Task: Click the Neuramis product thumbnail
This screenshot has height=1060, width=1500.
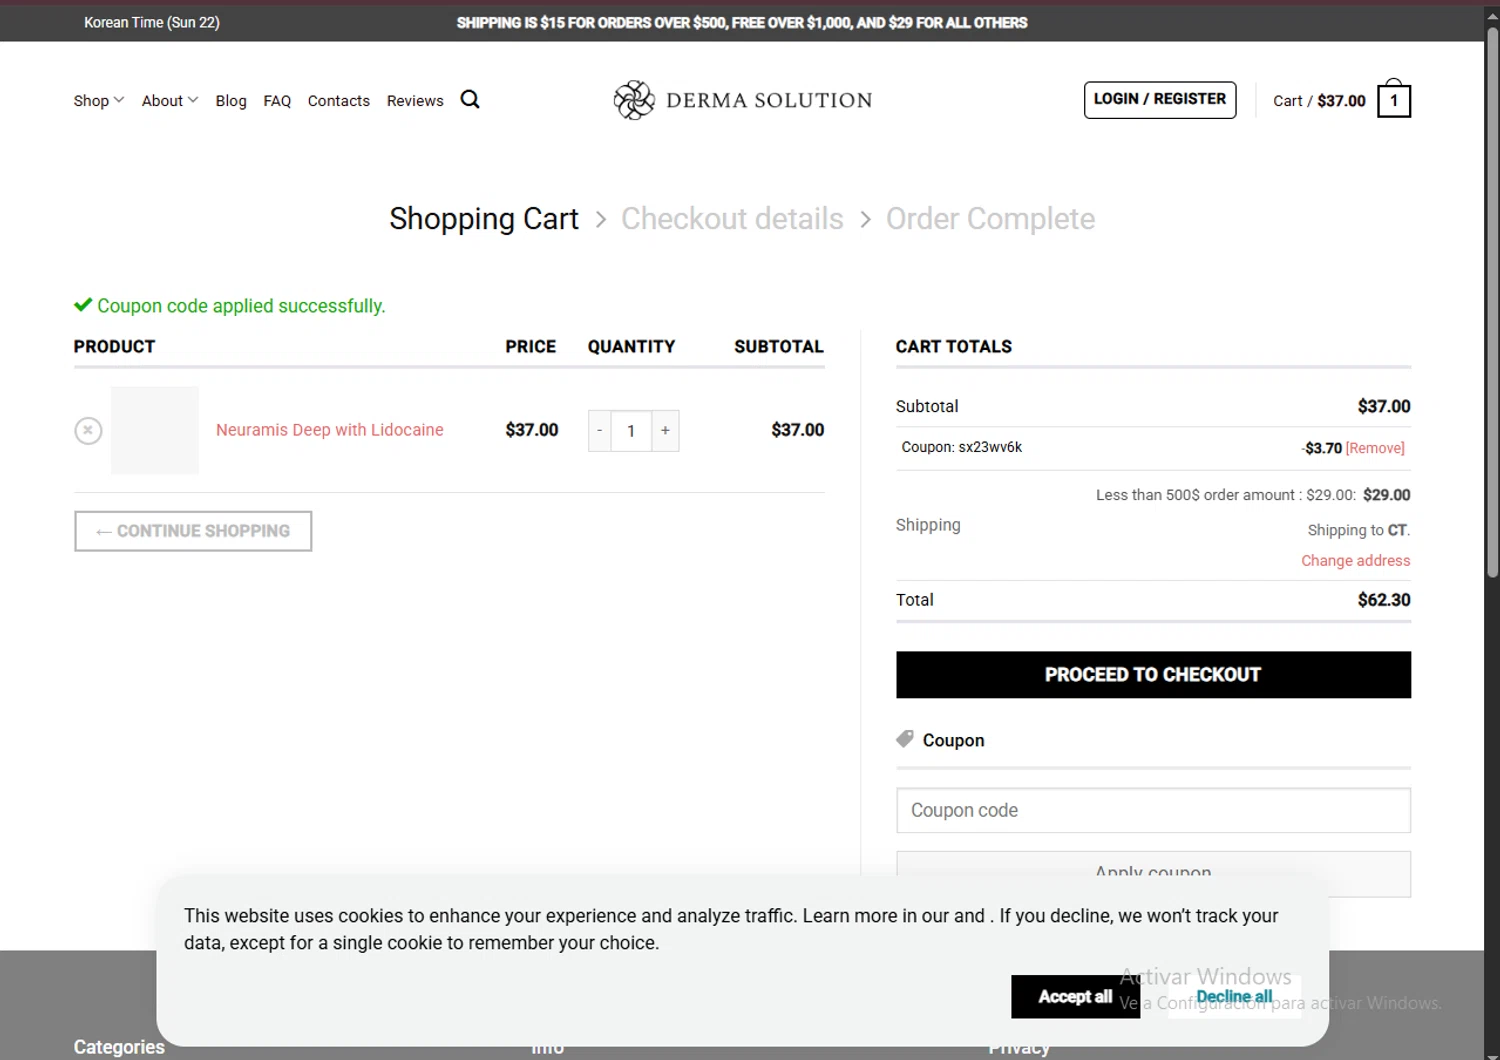Action: tap(155, 430)
